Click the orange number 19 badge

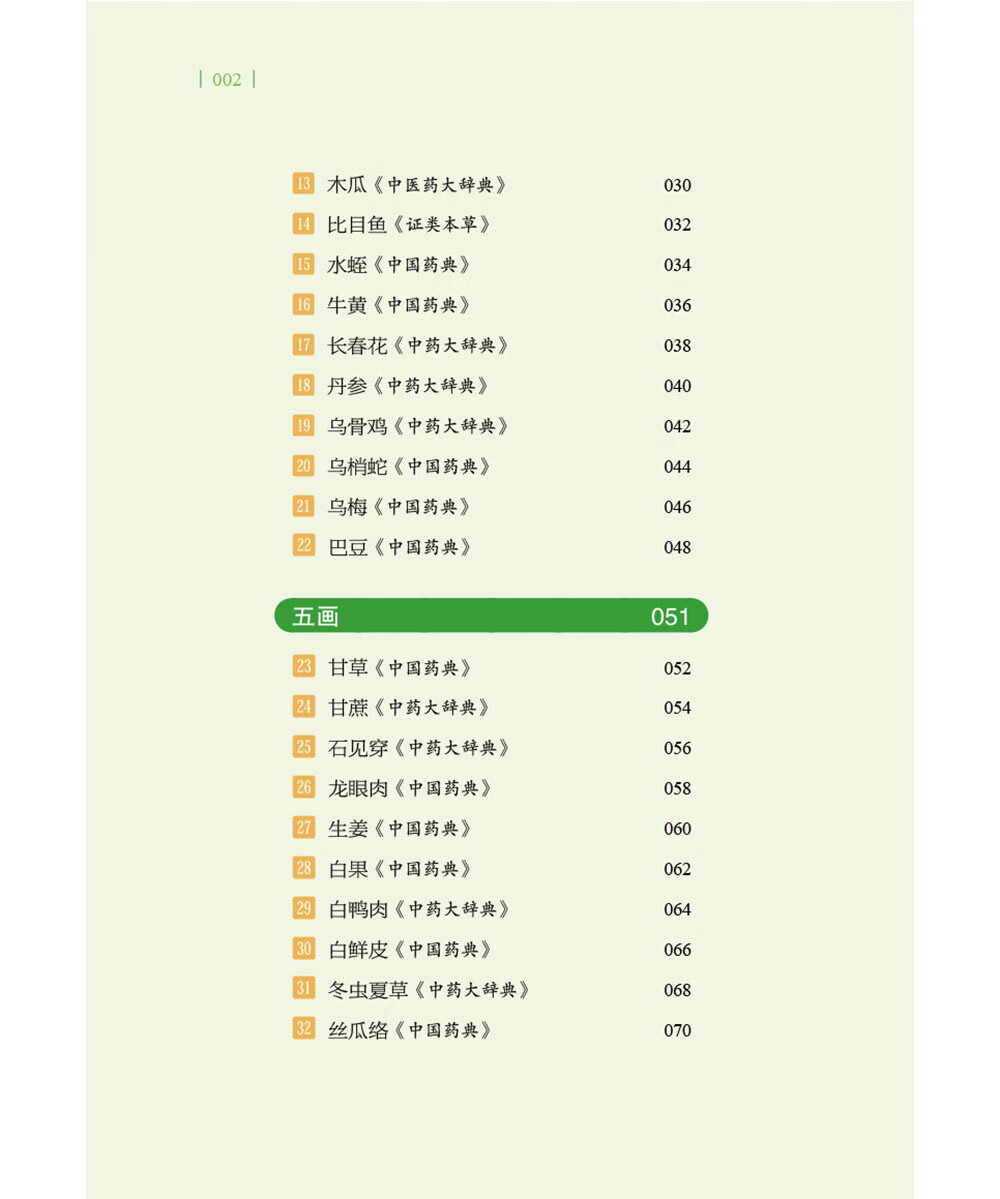(304, 425)
